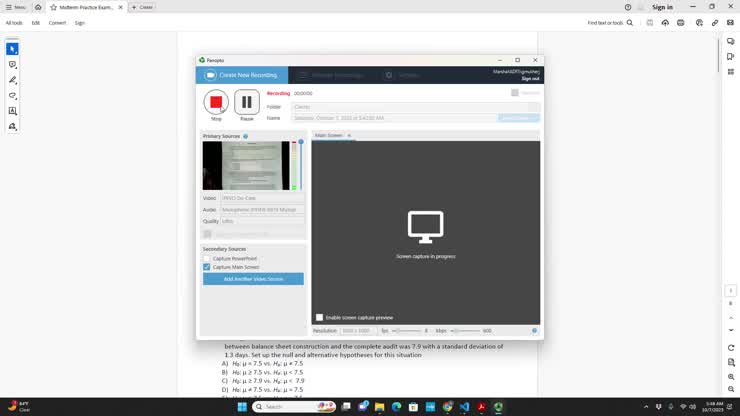Sign out of Panopto
The width and height of the screenshot is (740, 416).
[530, 78]
